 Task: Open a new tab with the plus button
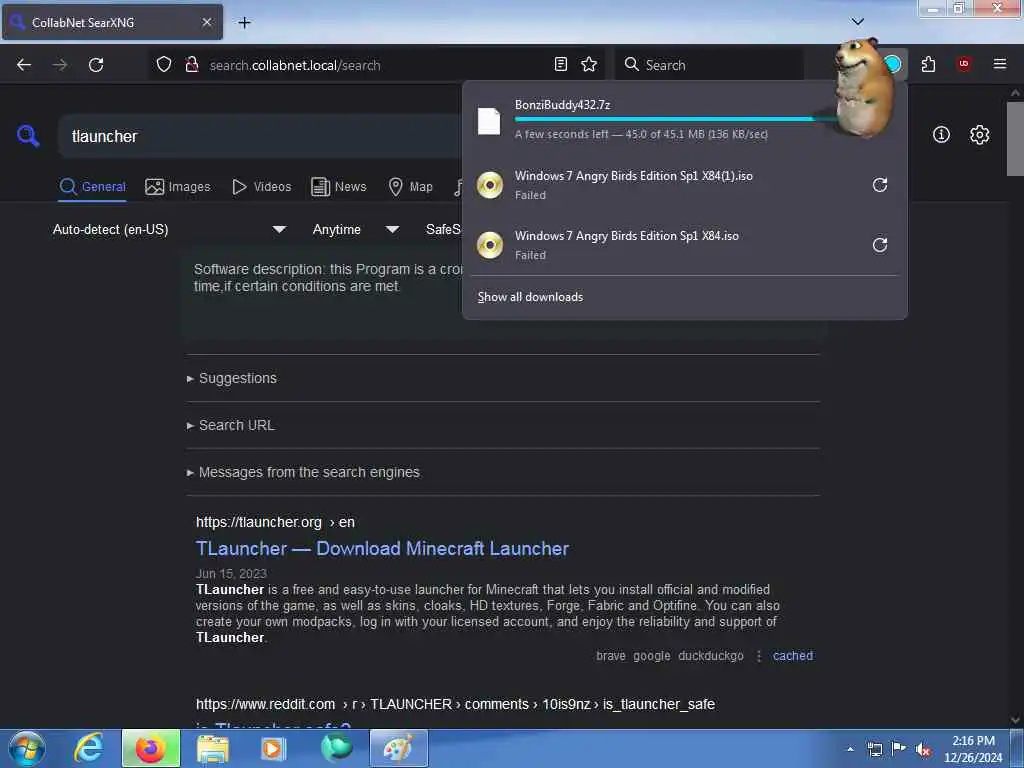tap(244, 23)
